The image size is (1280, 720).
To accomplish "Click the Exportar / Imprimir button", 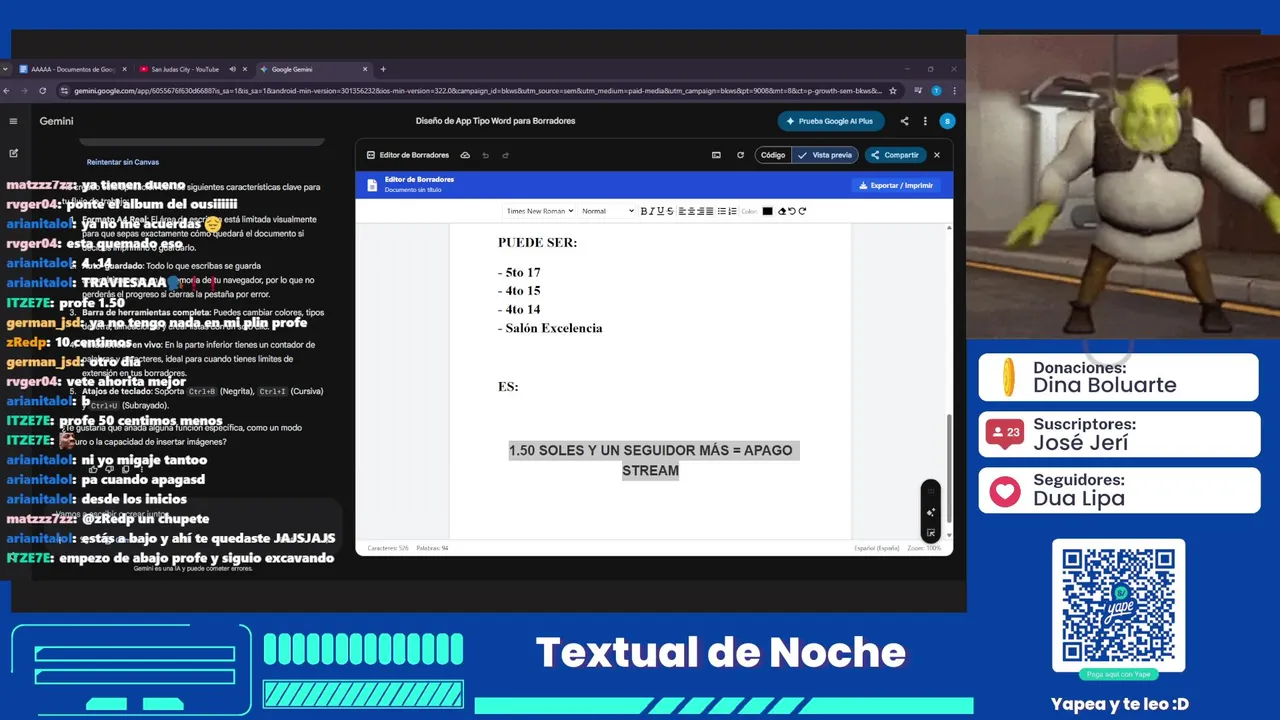I will coord(896,185).
